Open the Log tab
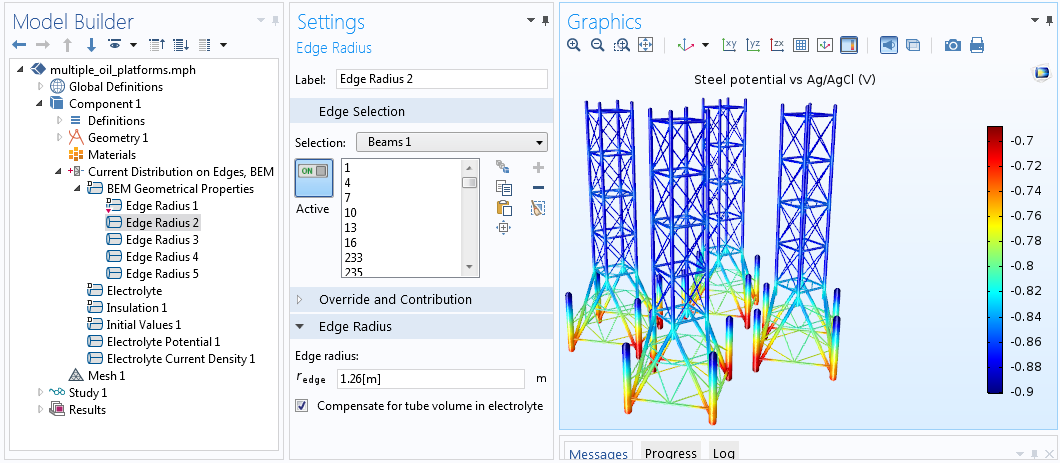Image resolution: width=1060 pixels, height=463 pixels. pyautogui.click(x=724, y=453)
